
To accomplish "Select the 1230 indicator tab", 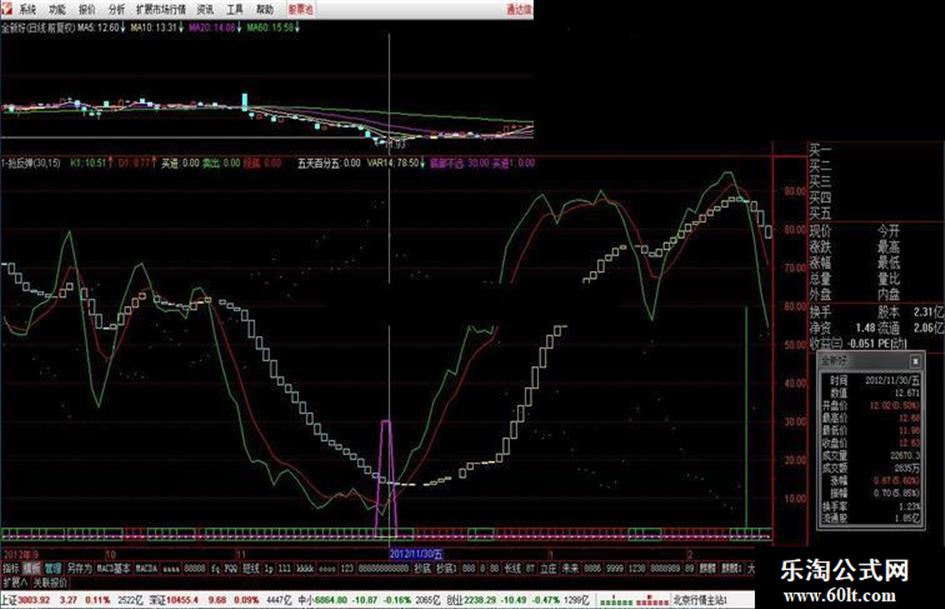I will (x=636, y=568).
